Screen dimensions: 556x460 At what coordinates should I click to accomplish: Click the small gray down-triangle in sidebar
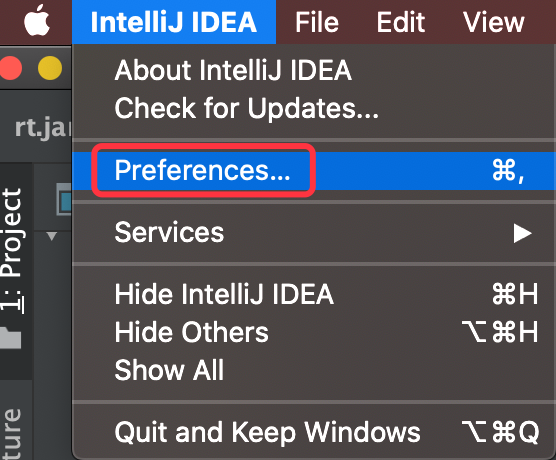52,236
